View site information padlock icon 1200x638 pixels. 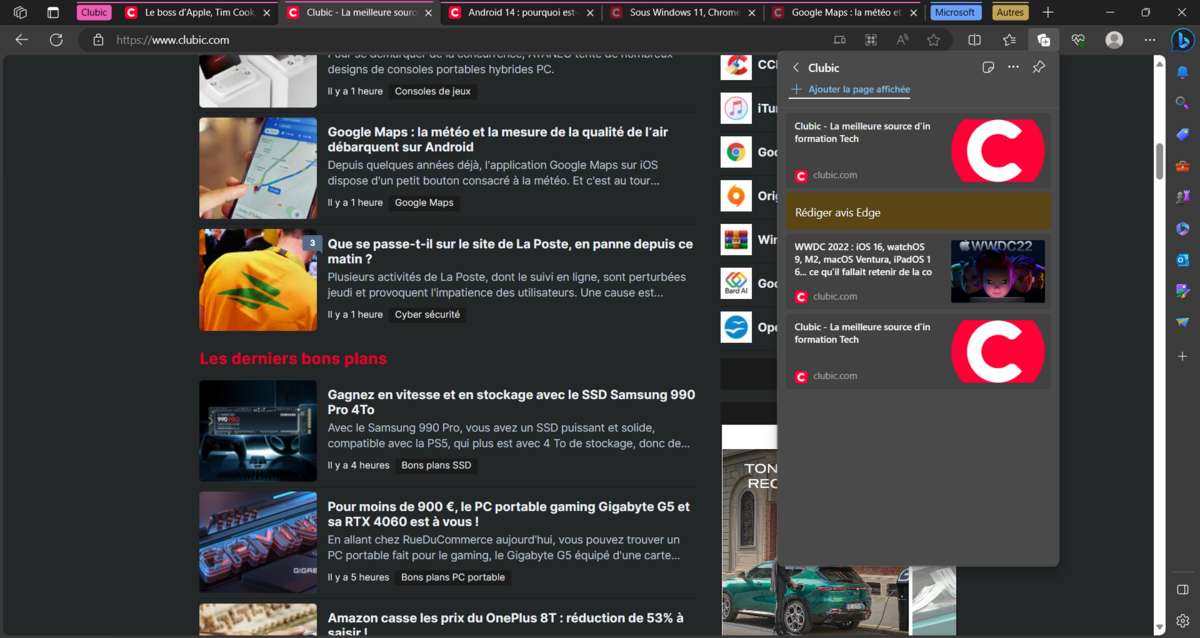[98, 40]
